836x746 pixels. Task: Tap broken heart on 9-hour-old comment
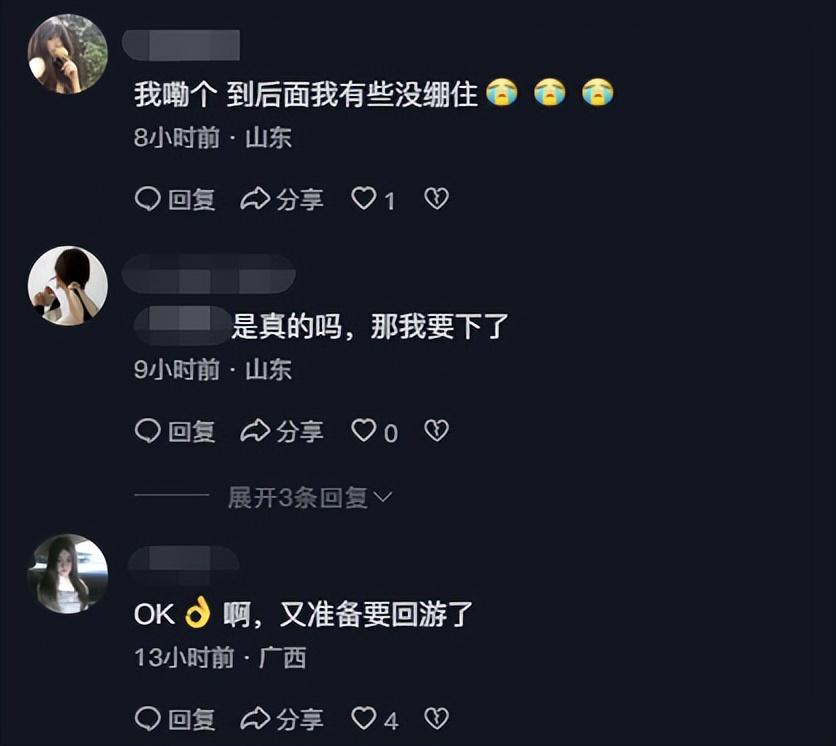click(x=437, y=430)
